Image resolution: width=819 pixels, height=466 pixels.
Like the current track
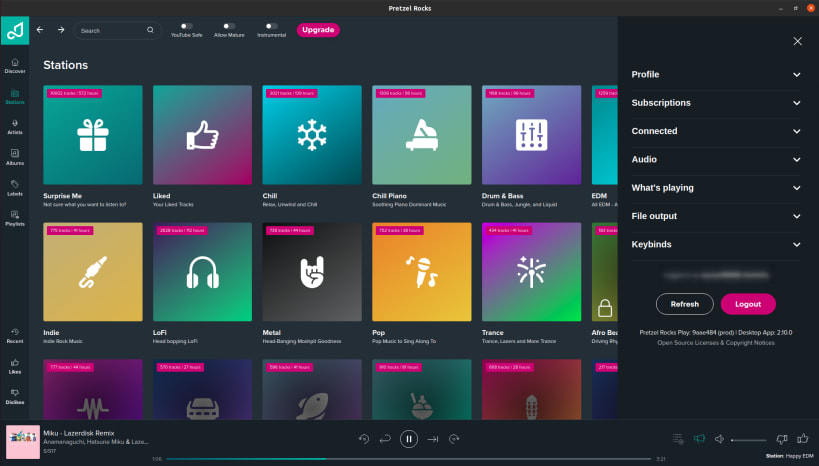(803, 438)
